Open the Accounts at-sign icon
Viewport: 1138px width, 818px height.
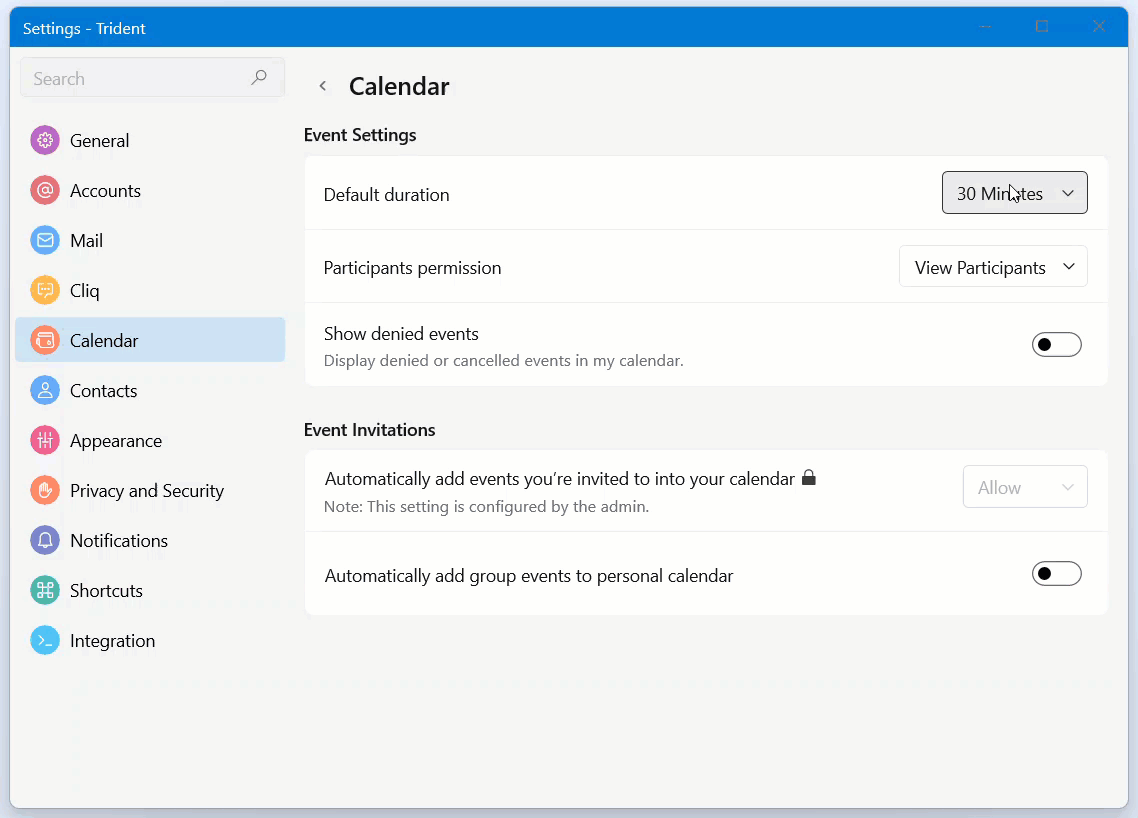pyautogui.click(x=45, y=191)
